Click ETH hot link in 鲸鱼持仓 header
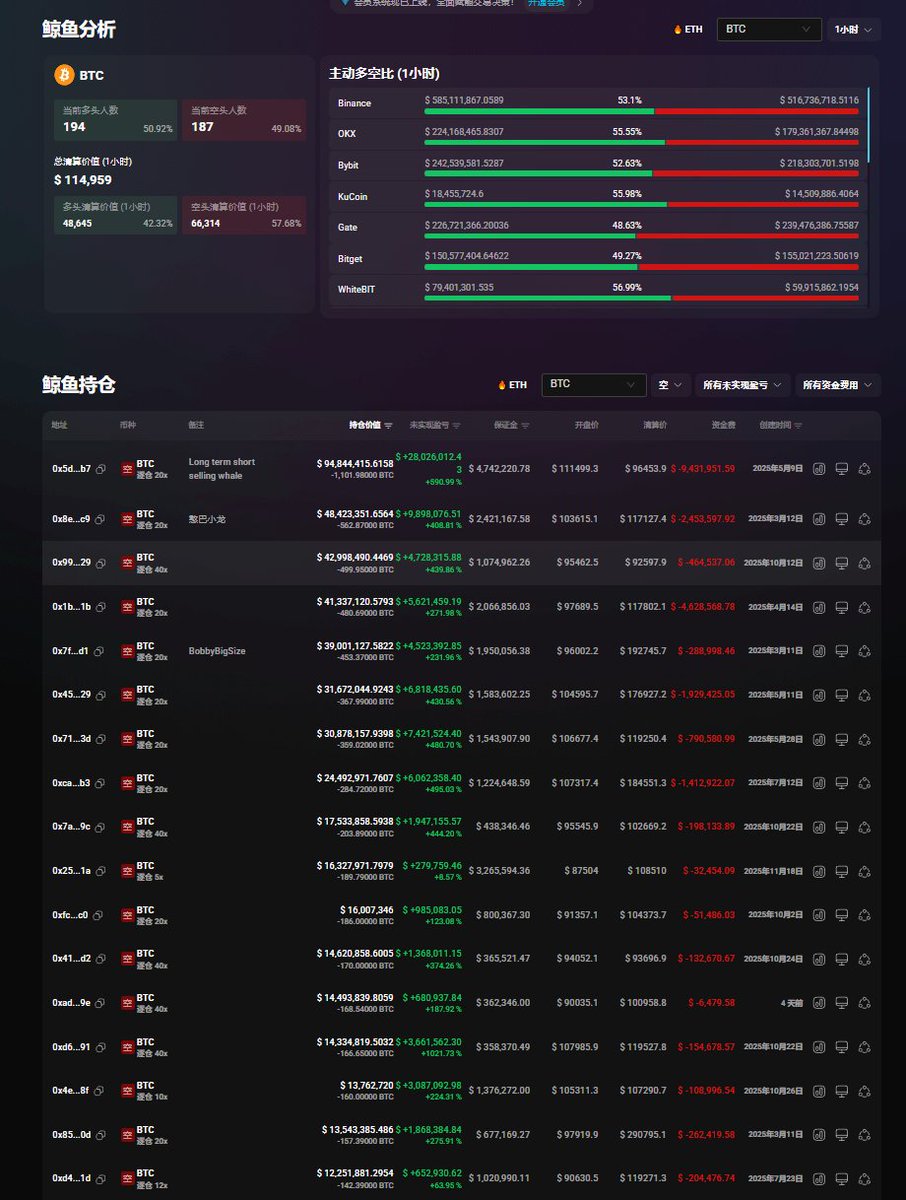 point(512,384)
